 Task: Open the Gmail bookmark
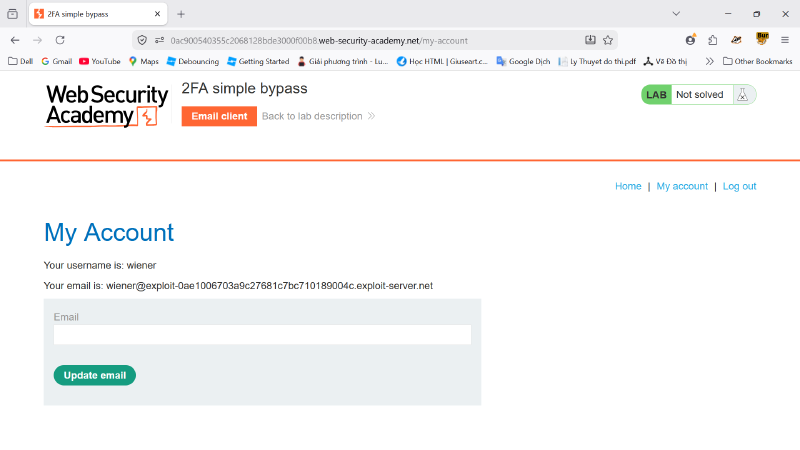tap(57, 61)
